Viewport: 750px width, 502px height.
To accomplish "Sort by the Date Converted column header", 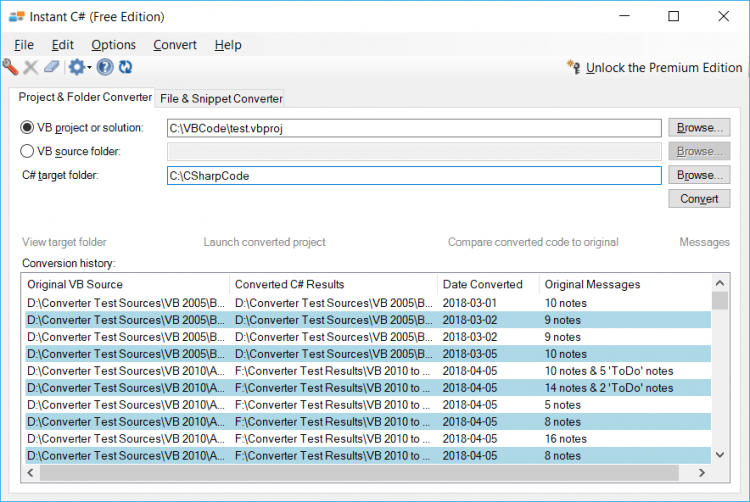I will point(487,285).
